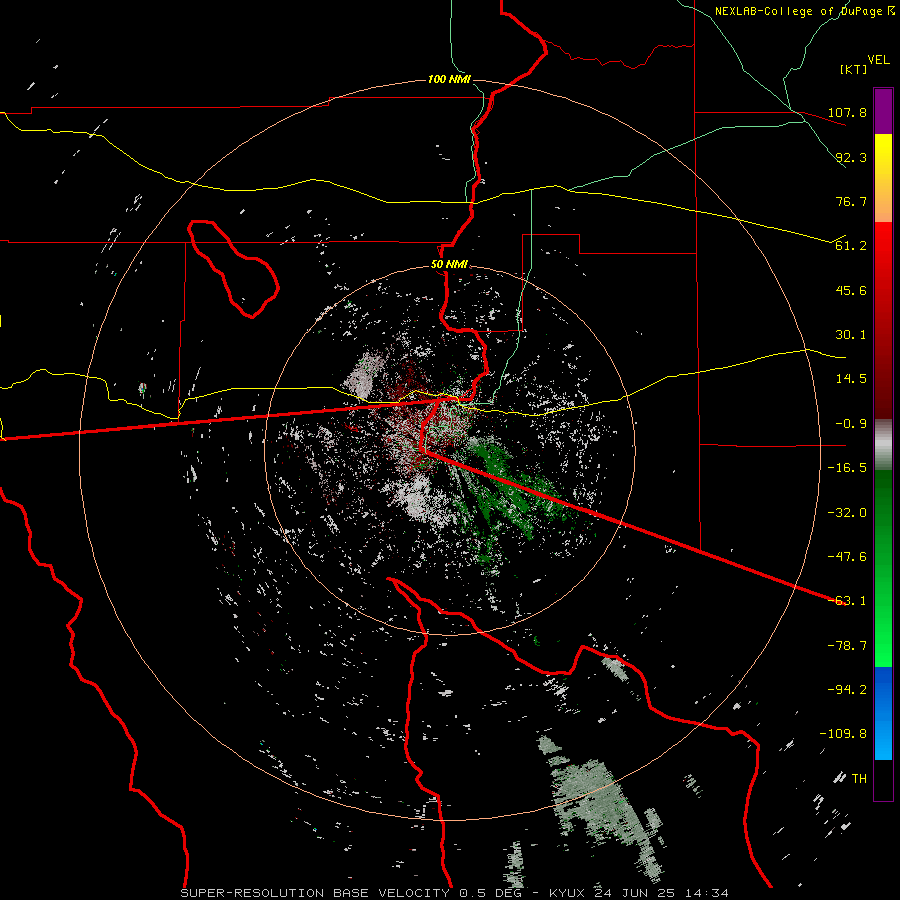Click the -47.6 velocity scale value
900x900 pixels.
[x=847, y=557]
